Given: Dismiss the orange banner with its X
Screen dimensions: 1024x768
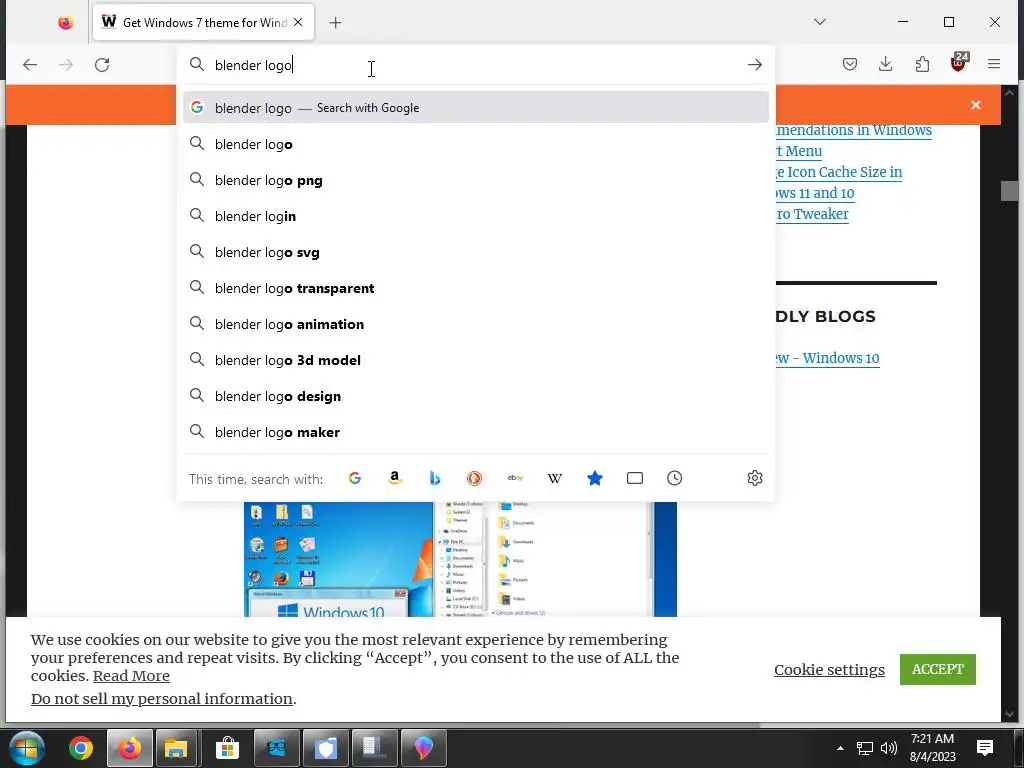Looking at the screenshot, I should pyautogui.click(x=975, y=104).
